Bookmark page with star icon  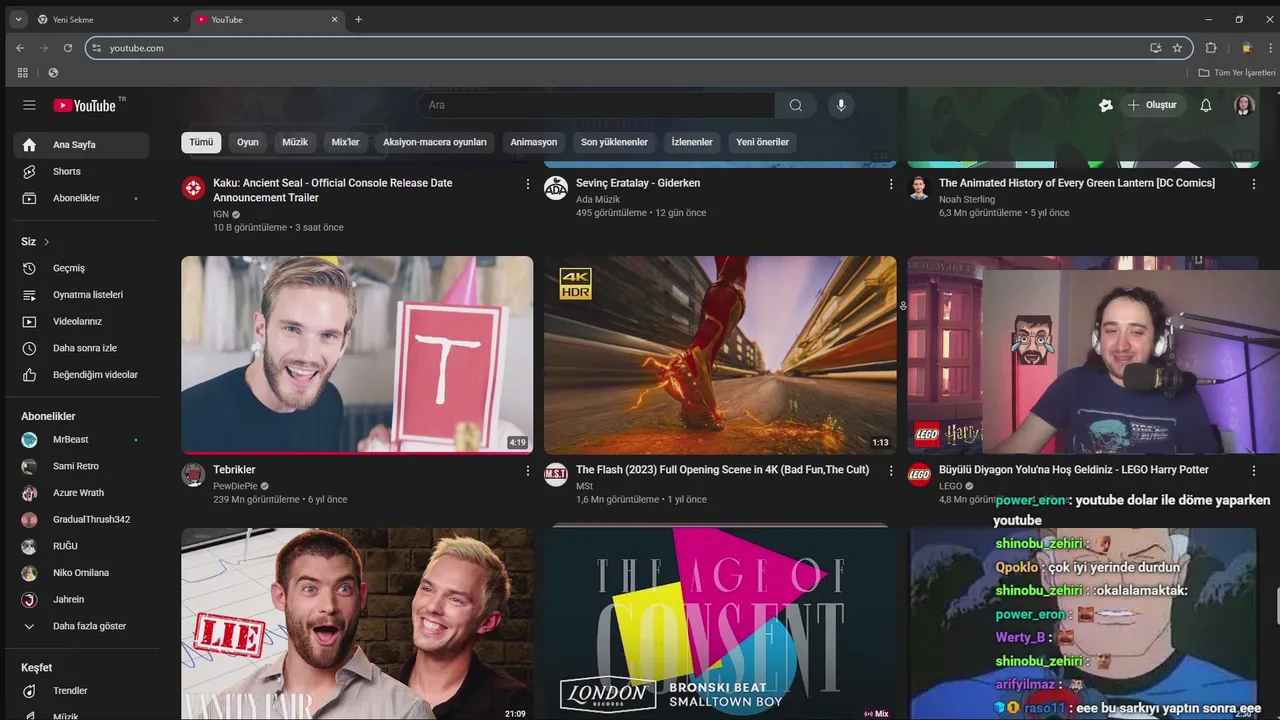1177,48
